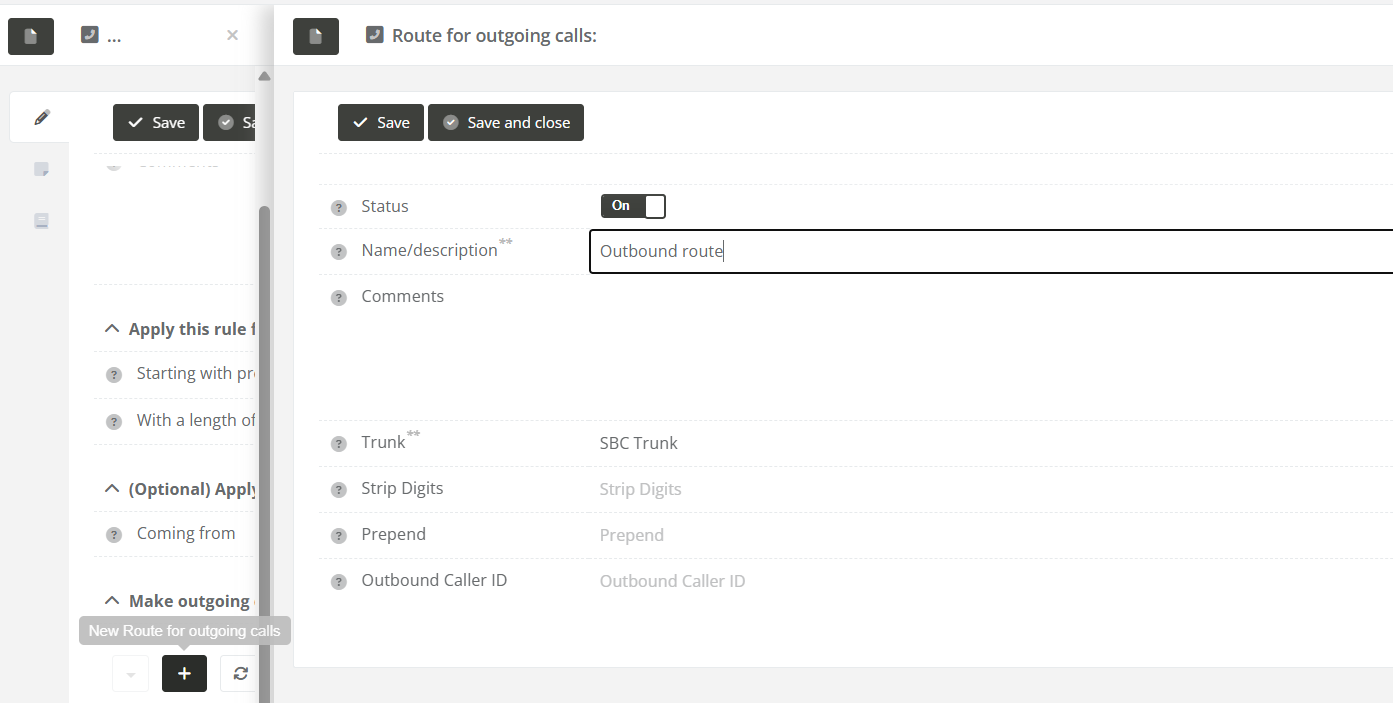Click the refresh icon beside plus button
Viewport: 1393px width, 703px height.
240,674
